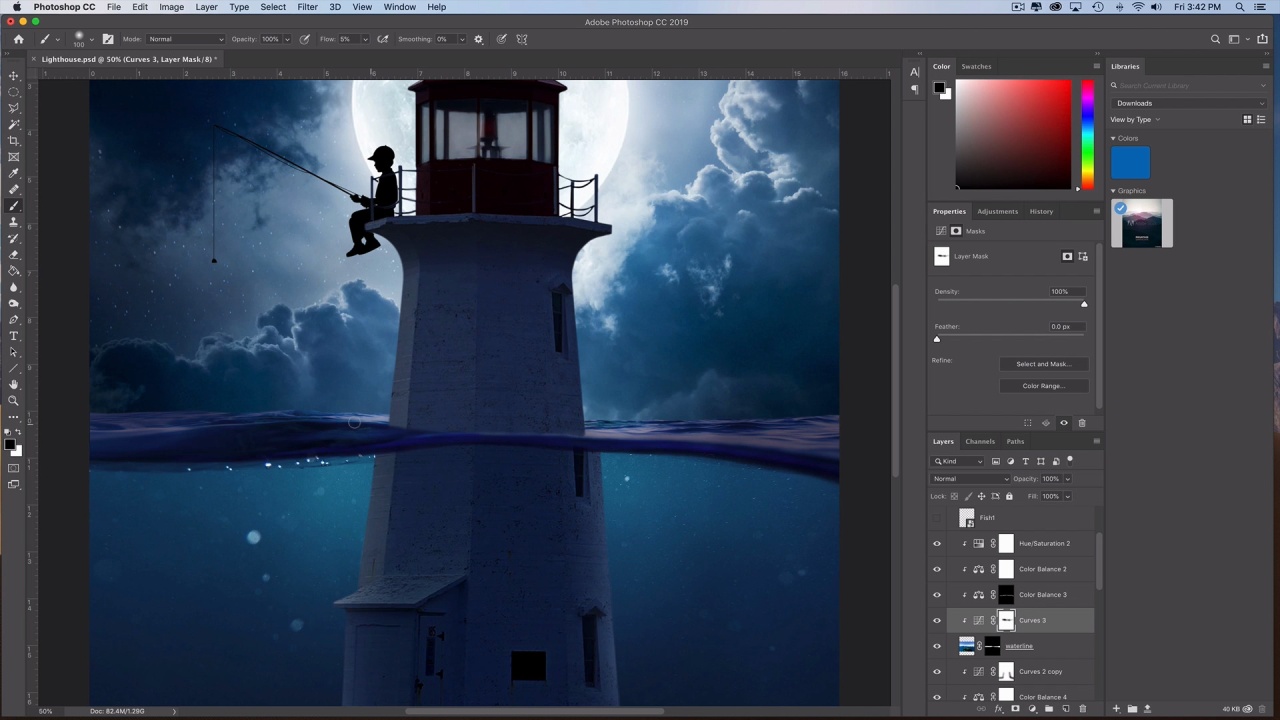The height and width of the screenshot is (720, 1280).
Task: Add a layer style with fx icon
Action: coord(998,709)
